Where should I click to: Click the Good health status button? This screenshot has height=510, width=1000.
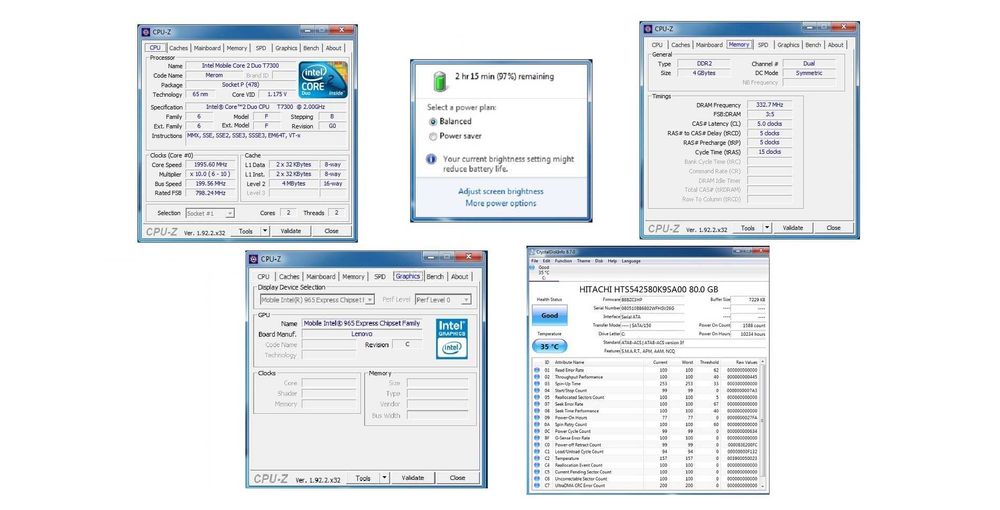(x=550, y=315)
